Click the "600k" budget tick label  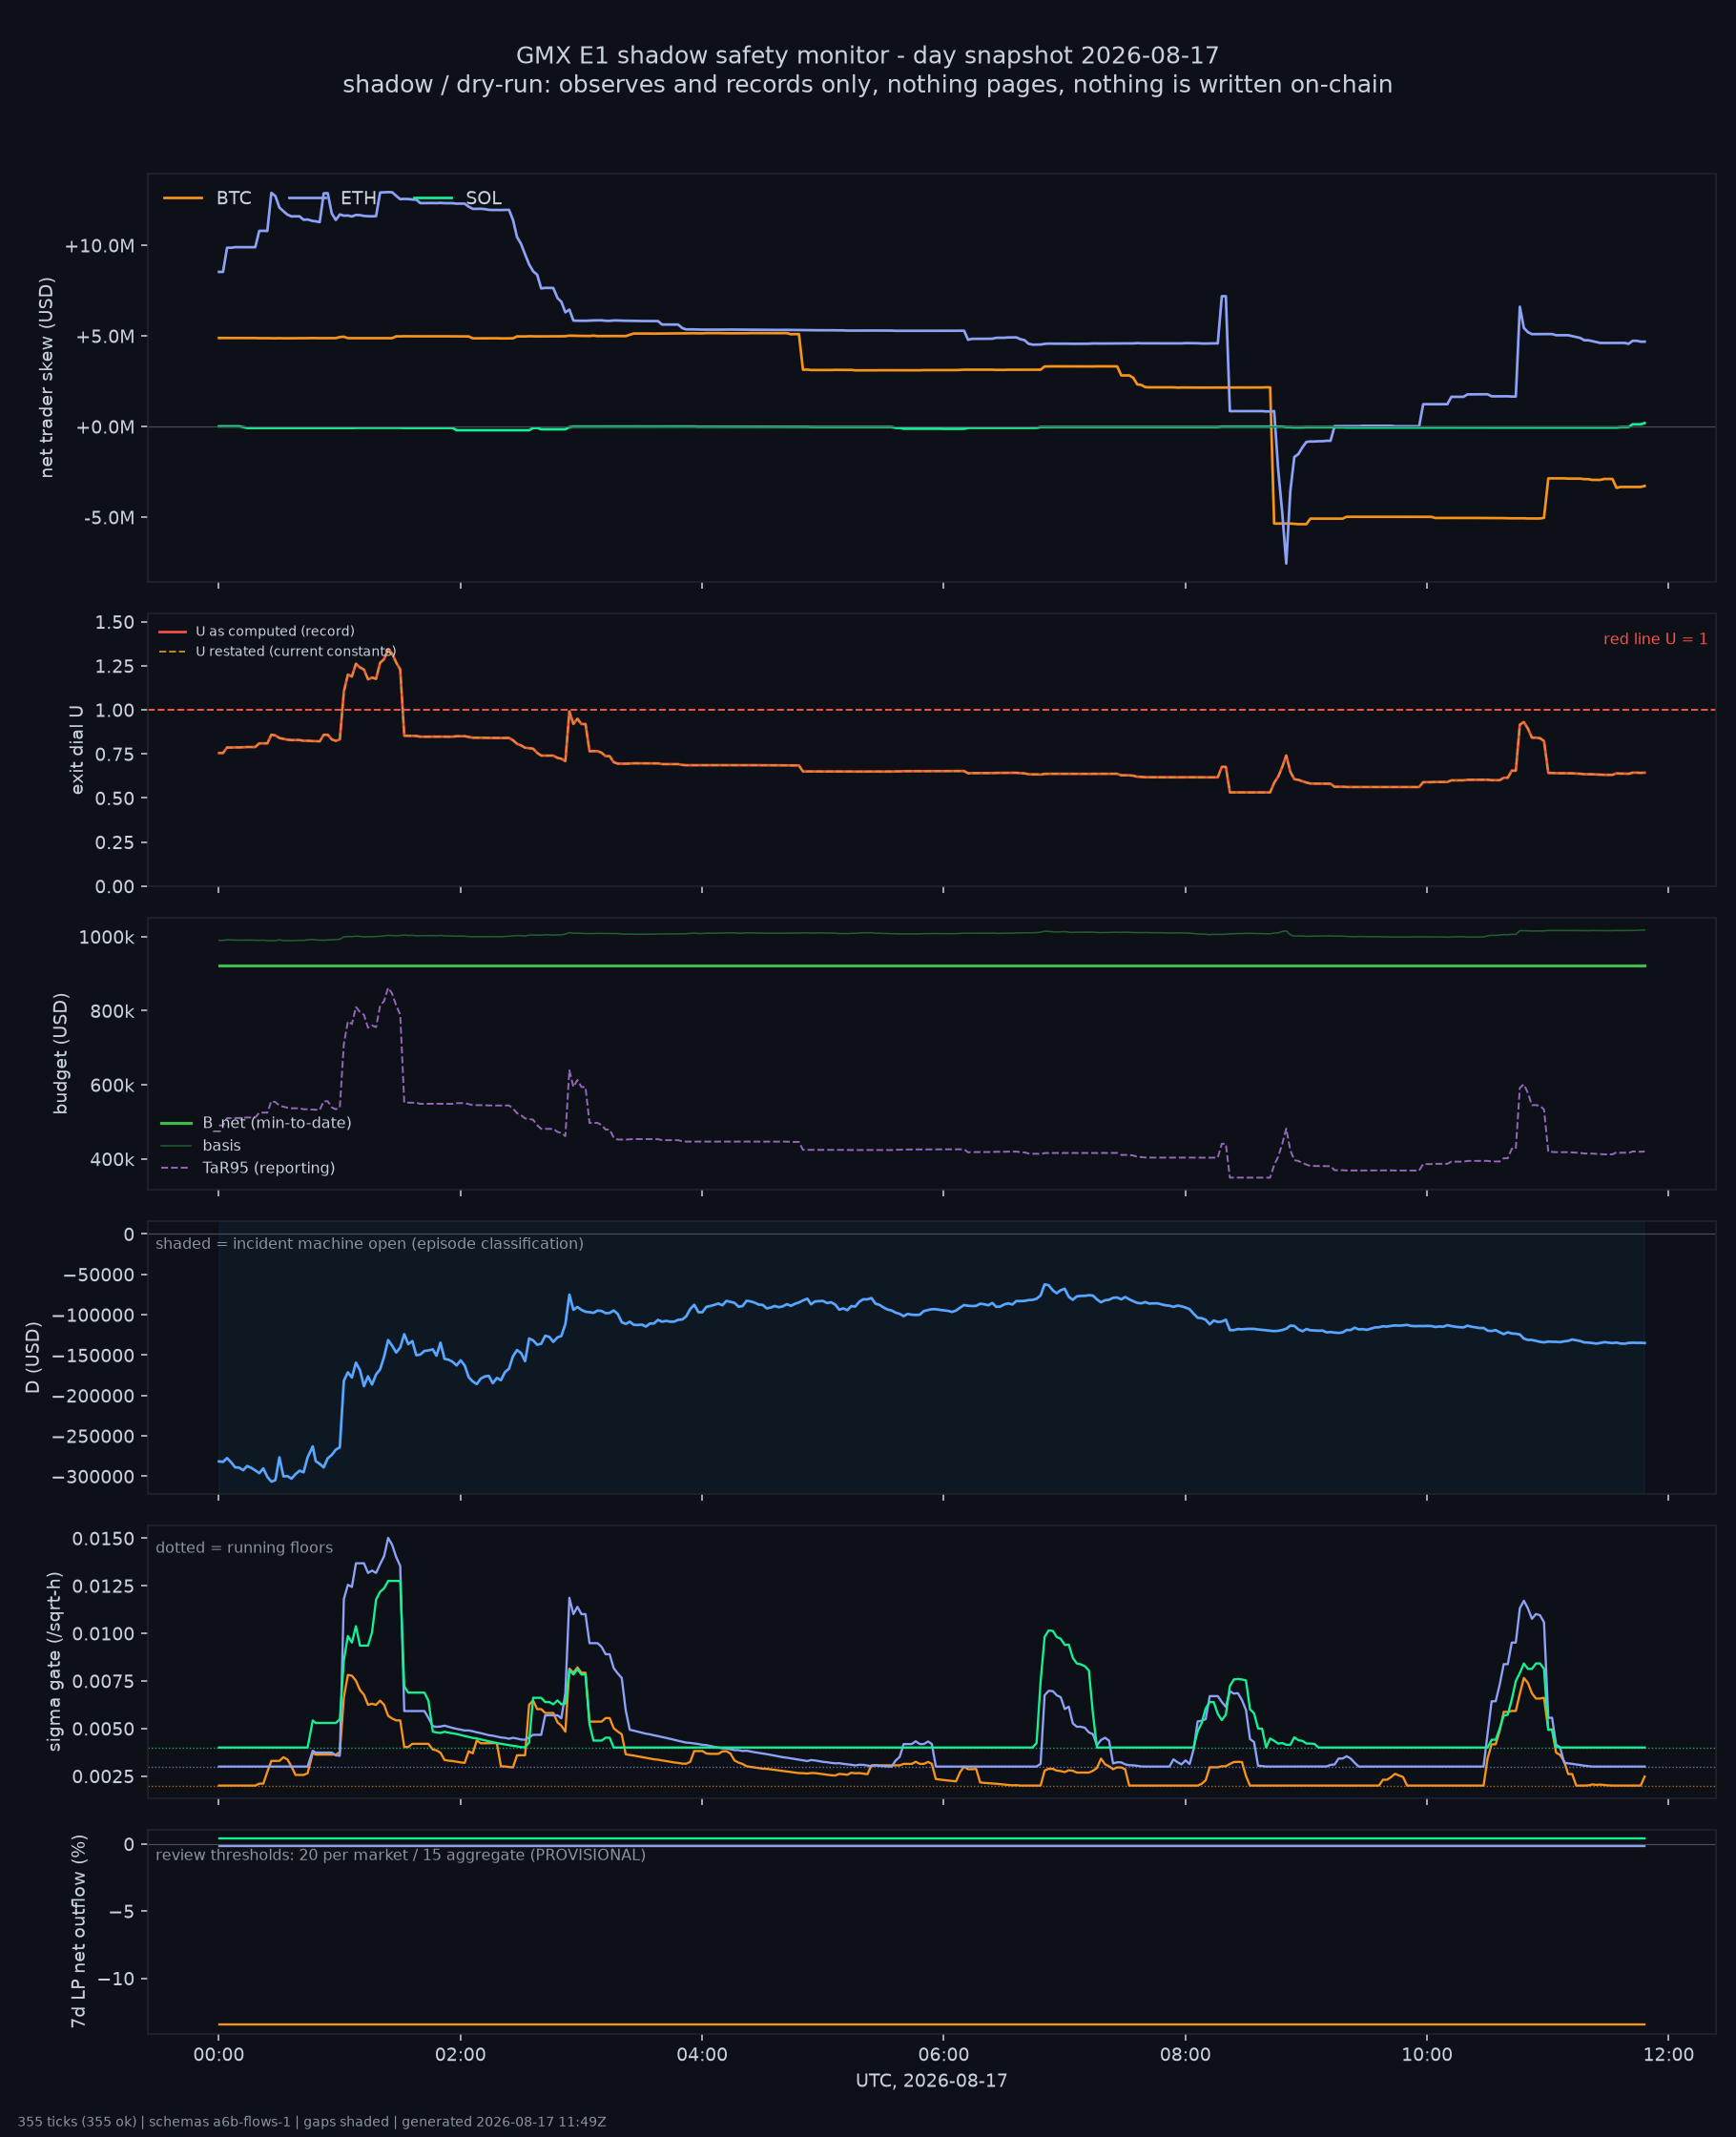pos(111,1085)
